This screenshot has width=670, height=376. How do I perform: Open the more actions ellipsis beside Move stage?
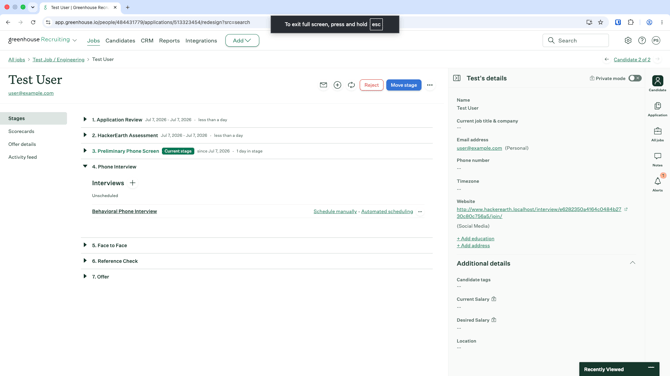pyautogui.click(x=429, y=85)
